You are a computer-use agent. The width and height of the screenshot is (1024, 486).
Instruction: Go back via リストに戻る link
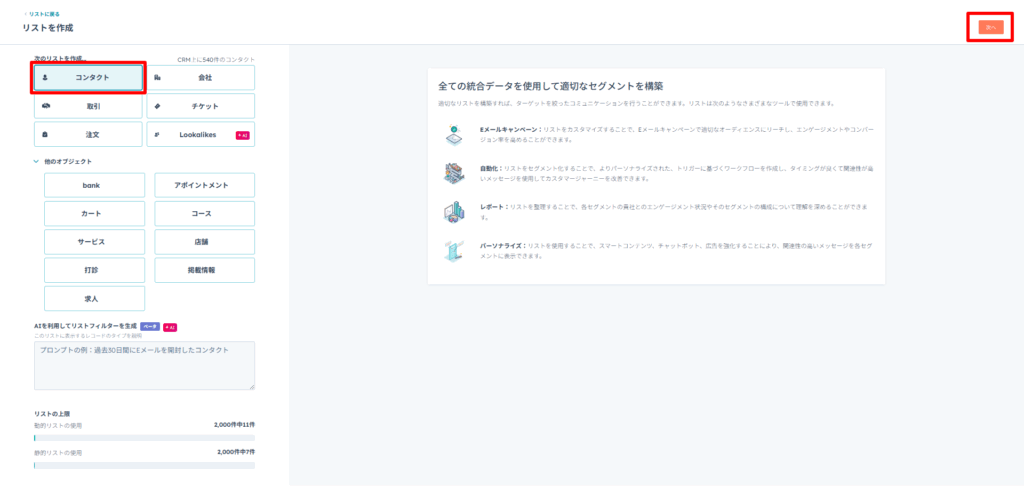[x=44, y=14]
